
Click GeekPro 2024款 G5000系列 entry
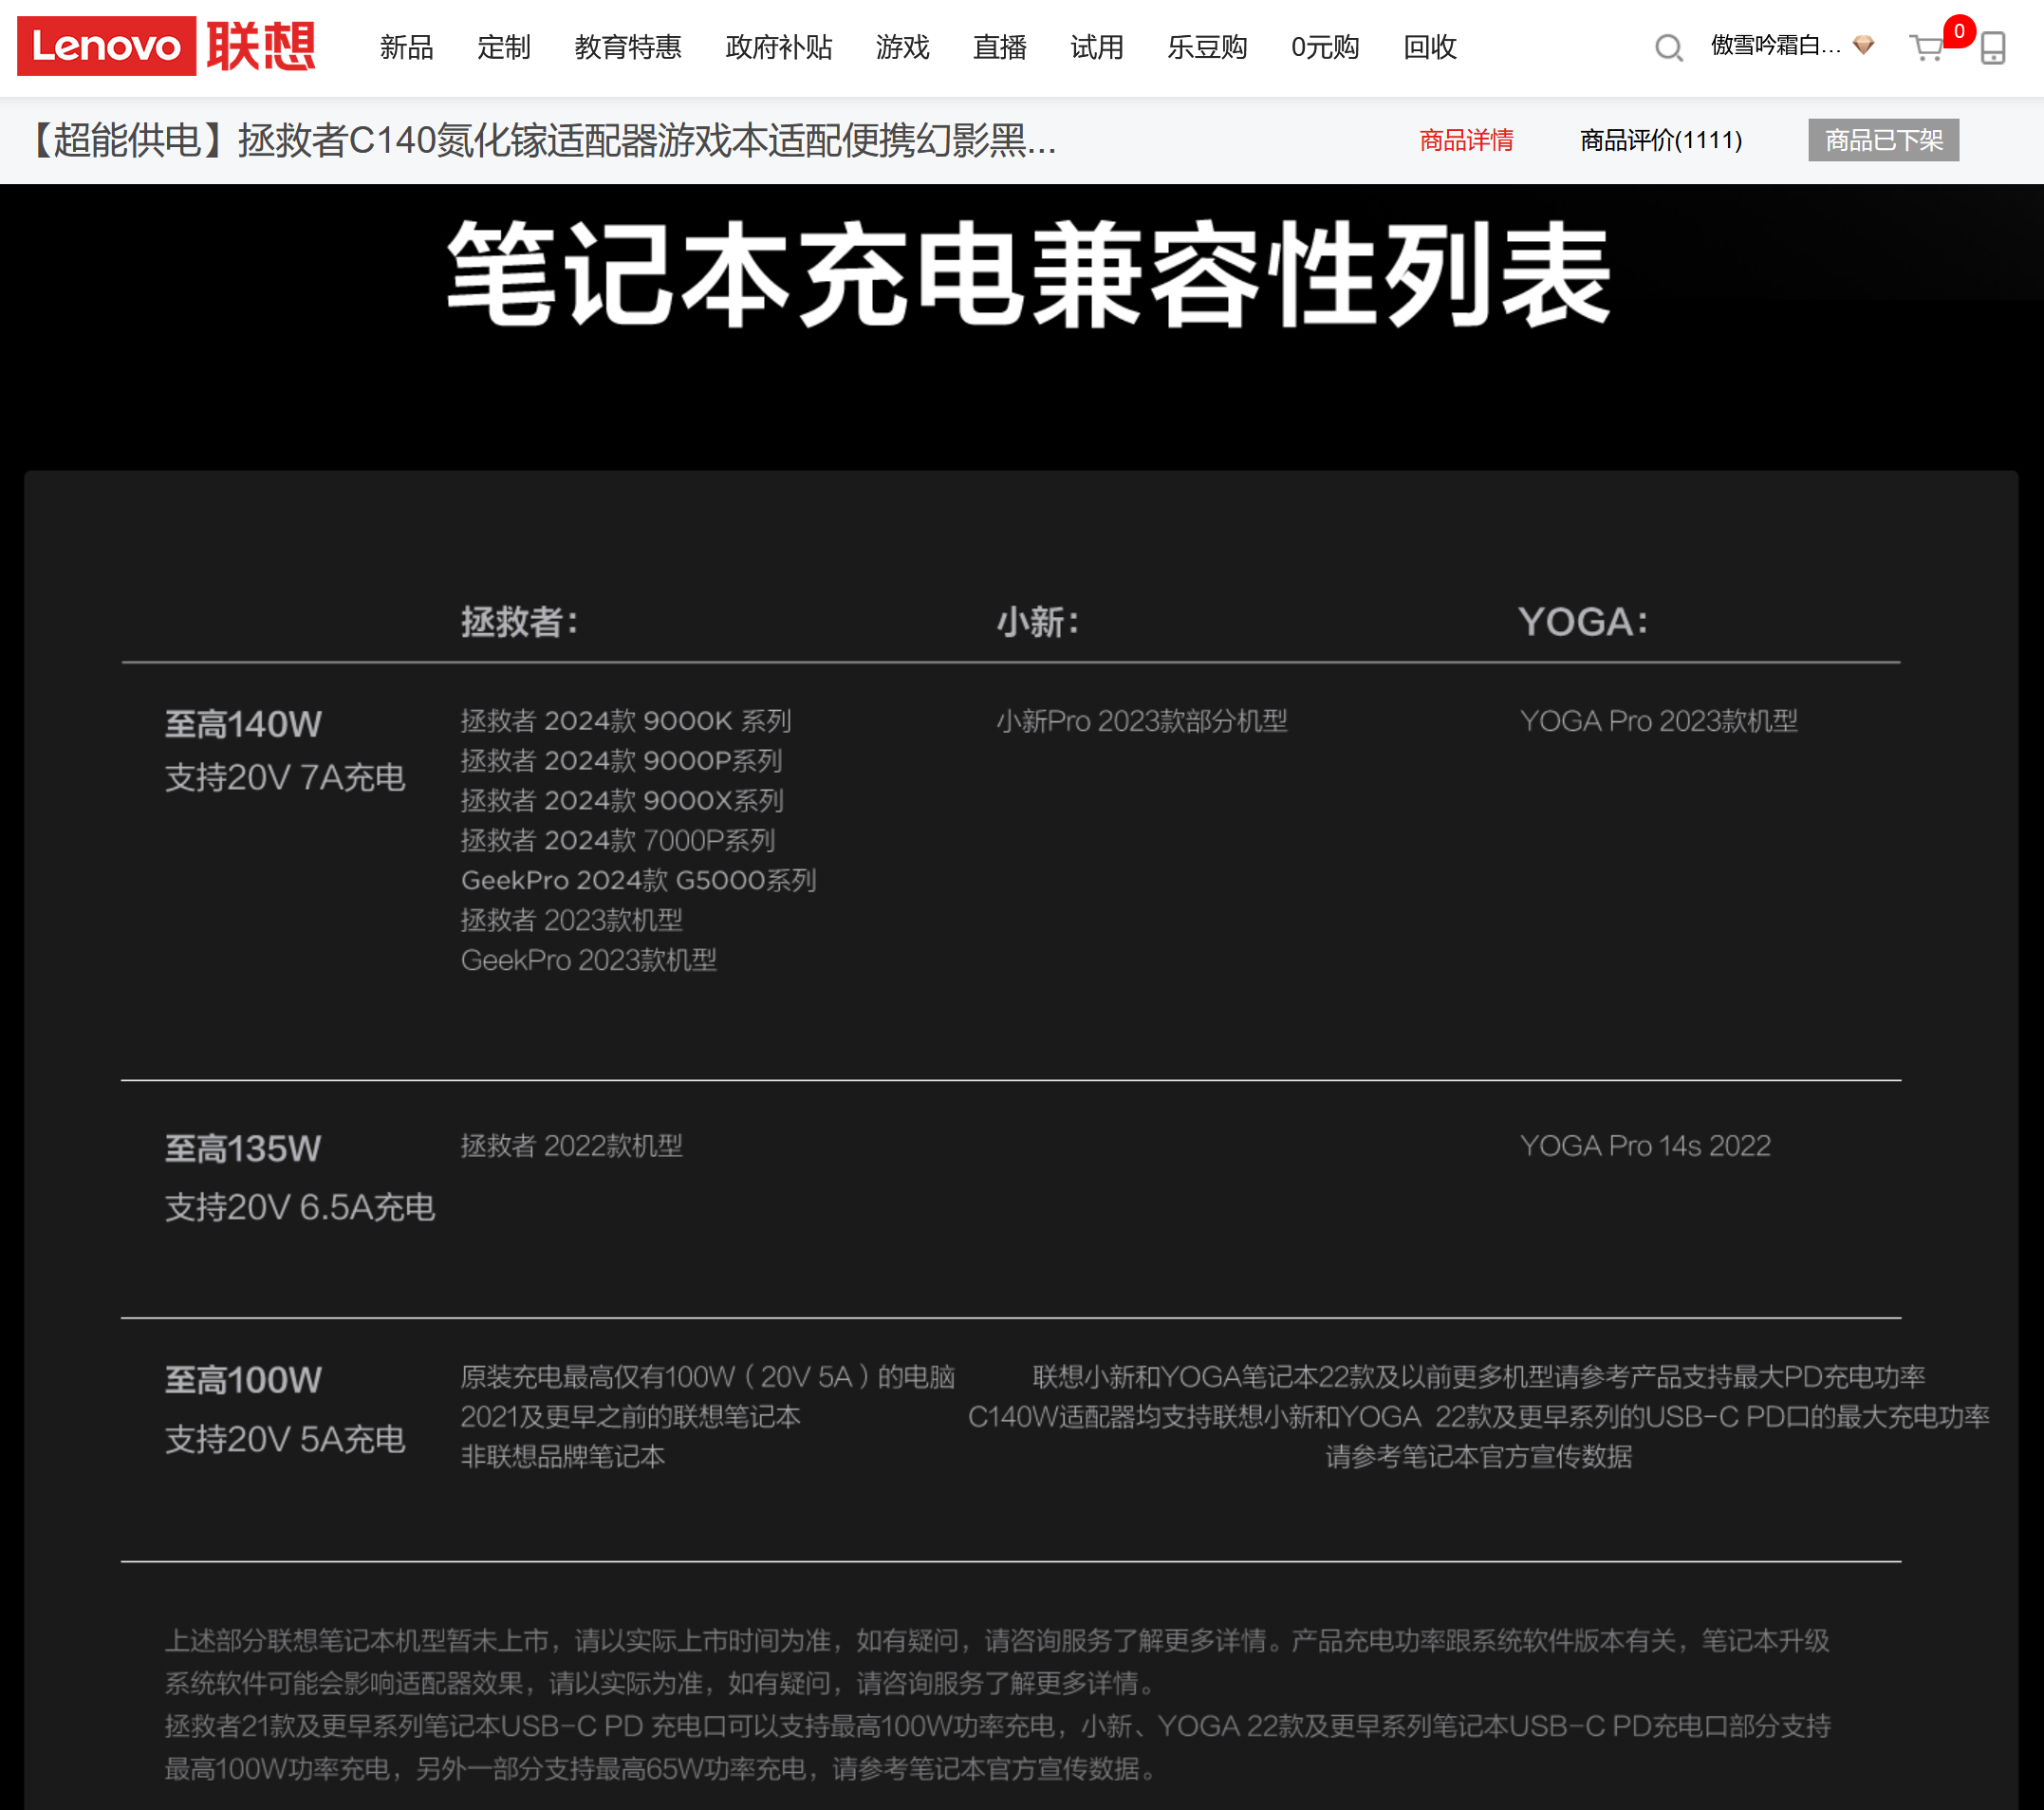(x=639, y=881)
